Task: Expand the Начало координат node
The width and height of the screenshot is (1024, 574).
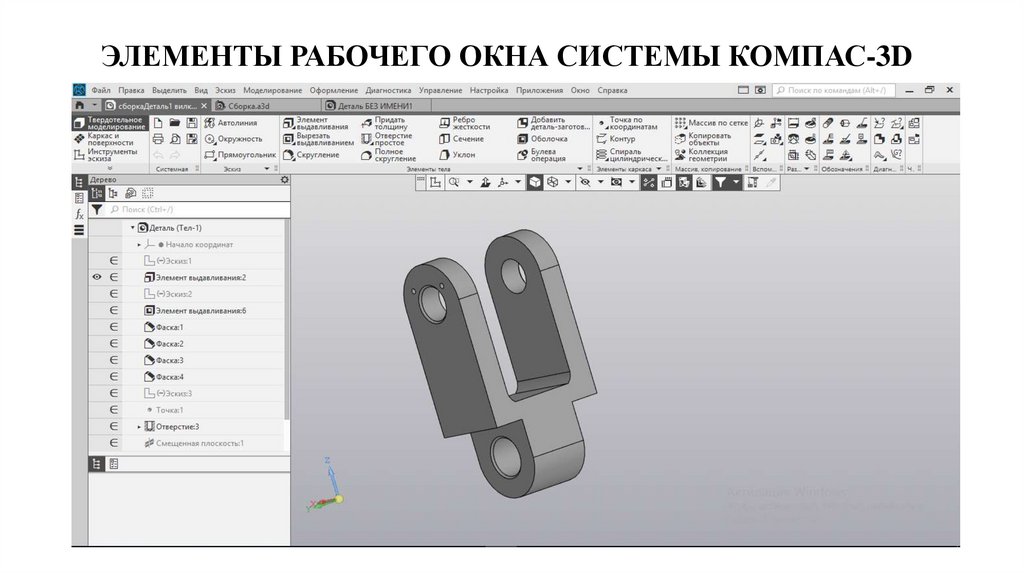Action: coord(139,245)
